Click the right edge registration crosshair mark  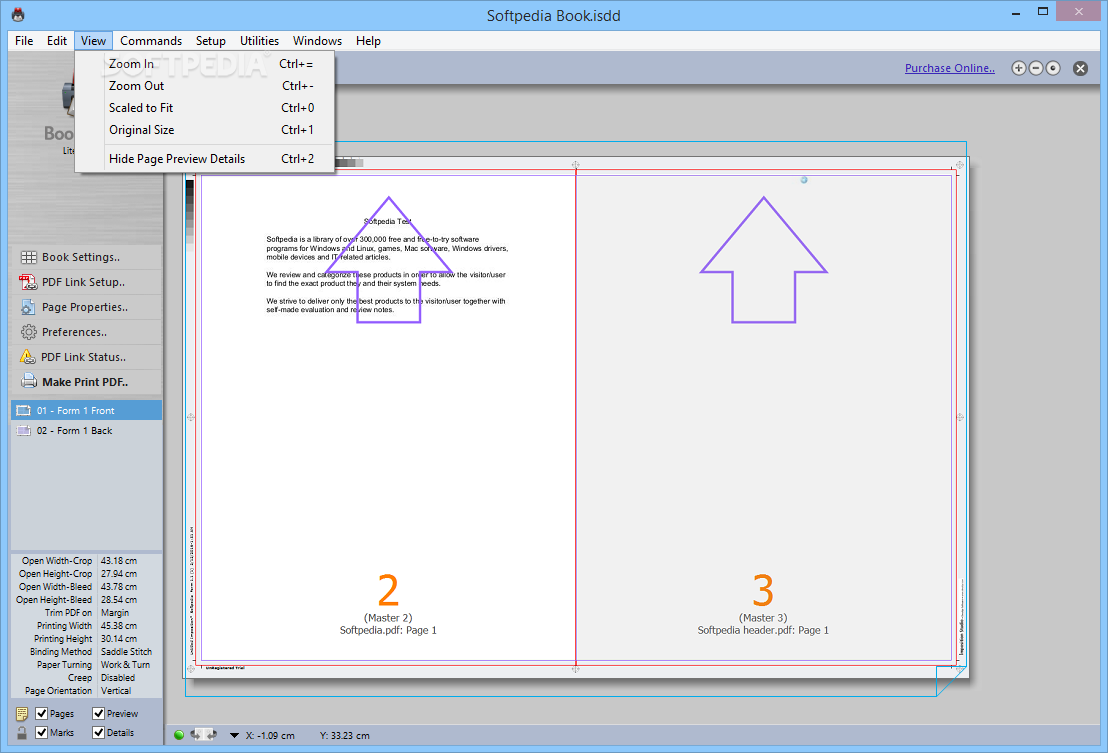(x=960, y=417)
